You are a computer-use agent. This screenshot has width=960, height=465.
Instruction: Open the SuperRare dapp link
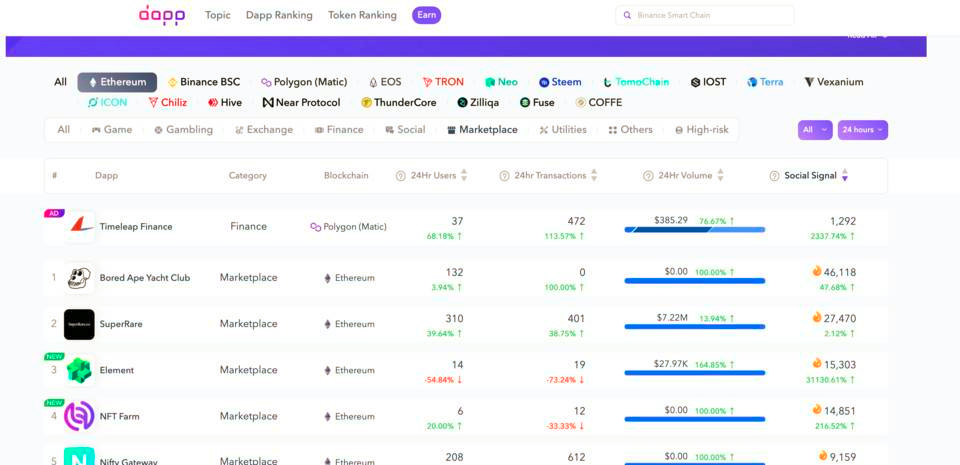click(x=121, y=324)
